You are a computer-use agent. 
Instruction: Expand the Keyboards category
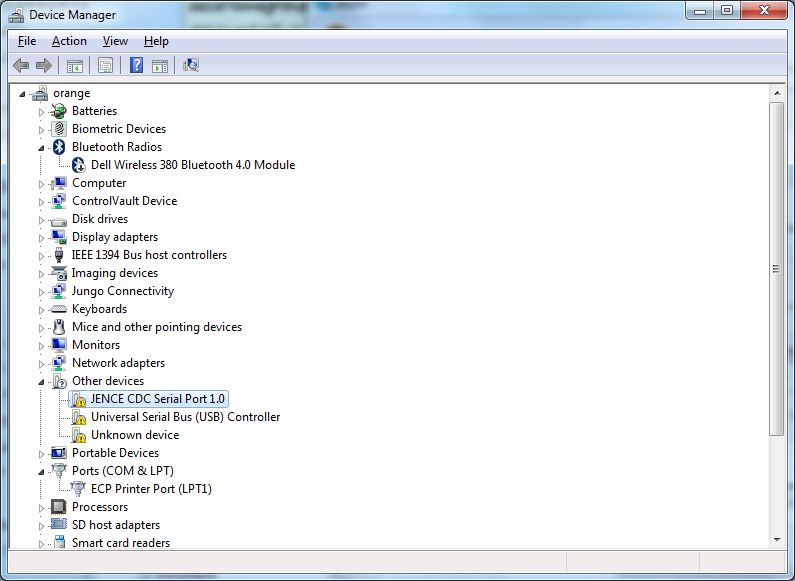[41, 310]
